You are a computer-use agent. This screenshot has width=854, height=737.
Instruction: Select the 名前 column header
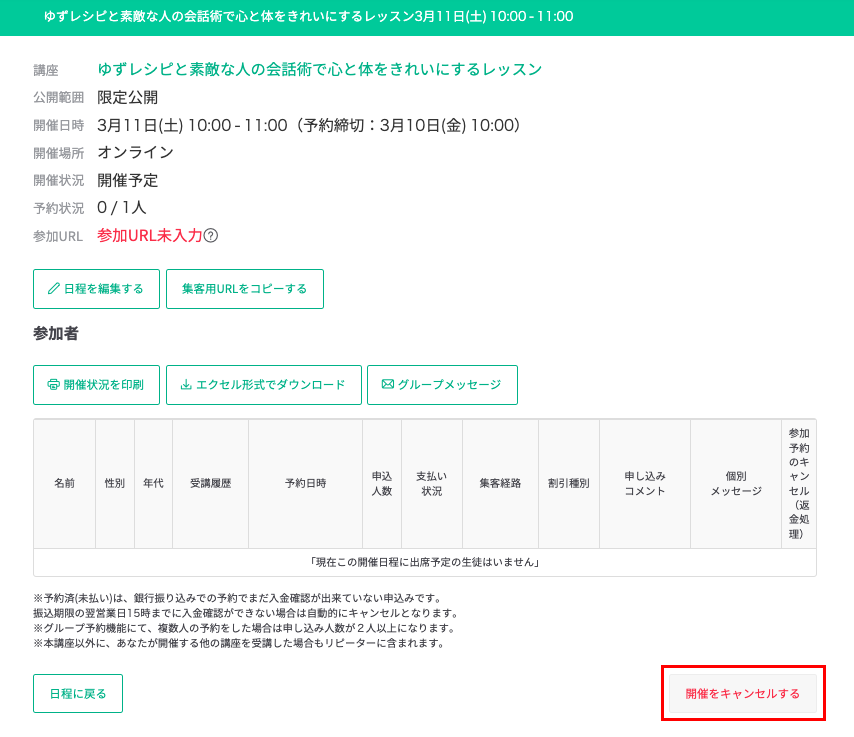click(64, 483)
